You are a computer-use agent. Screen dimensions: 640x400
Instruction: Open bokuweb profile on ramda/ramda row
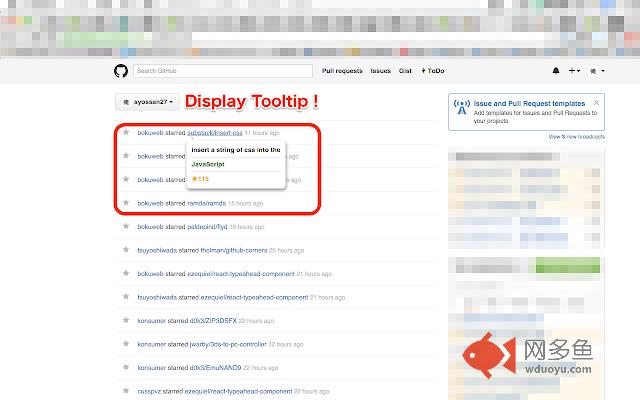(150, 203)
